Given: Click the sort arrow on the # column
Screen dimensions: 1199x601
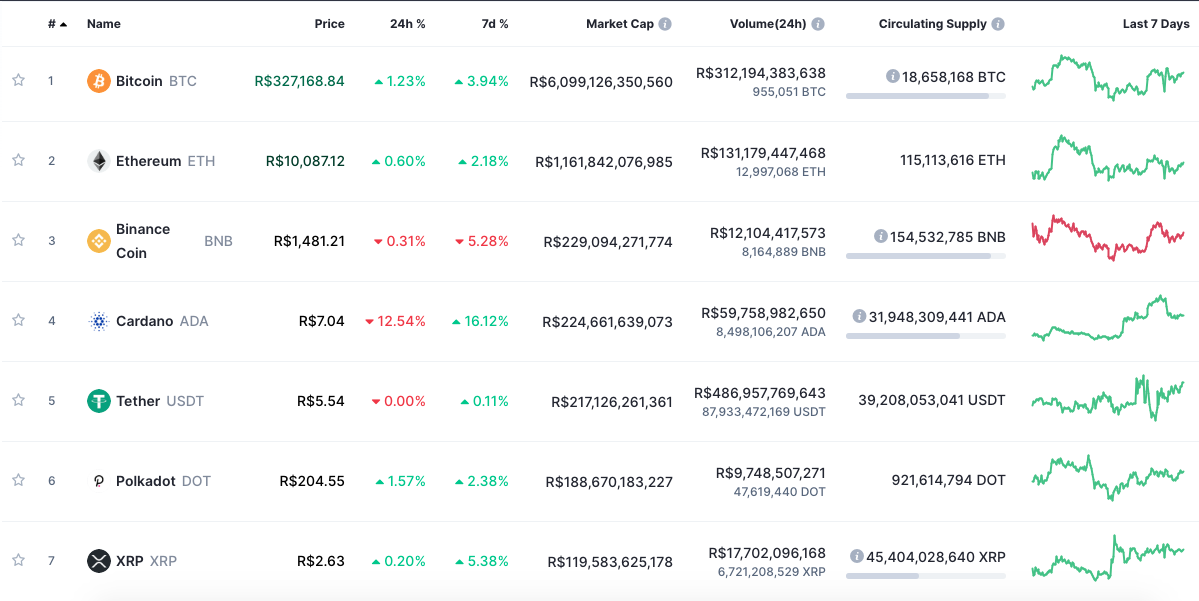Looking at the screenshot, I should click(x=62, y=23).
